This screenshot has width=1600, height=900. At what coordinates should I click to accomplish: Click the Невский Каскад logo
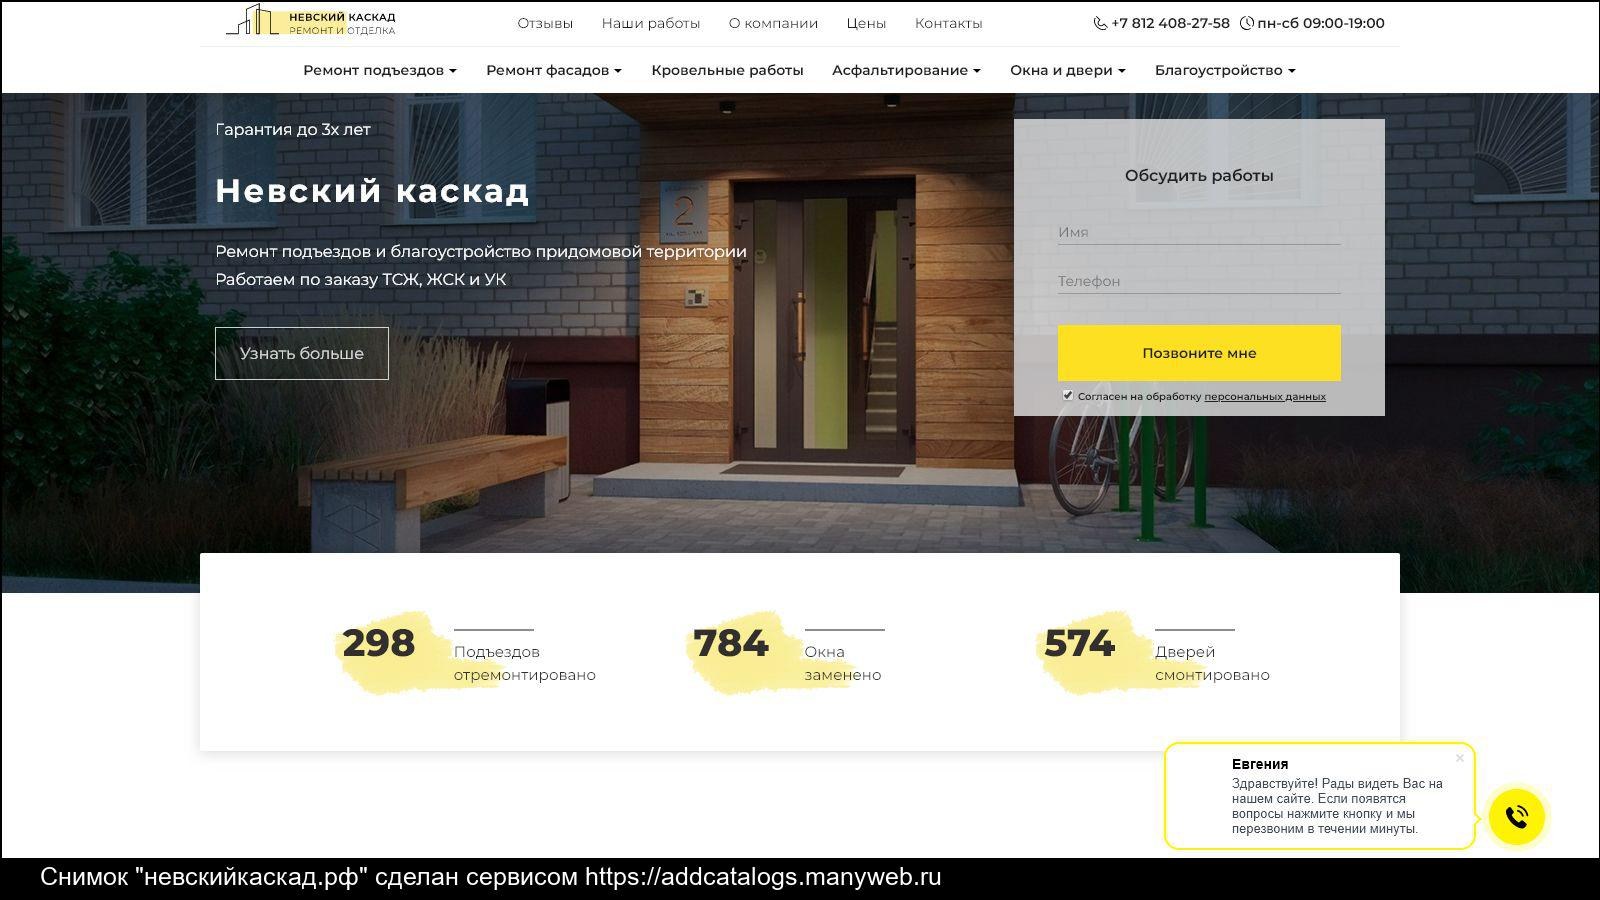pyautogui.click(x=311, y=22)
